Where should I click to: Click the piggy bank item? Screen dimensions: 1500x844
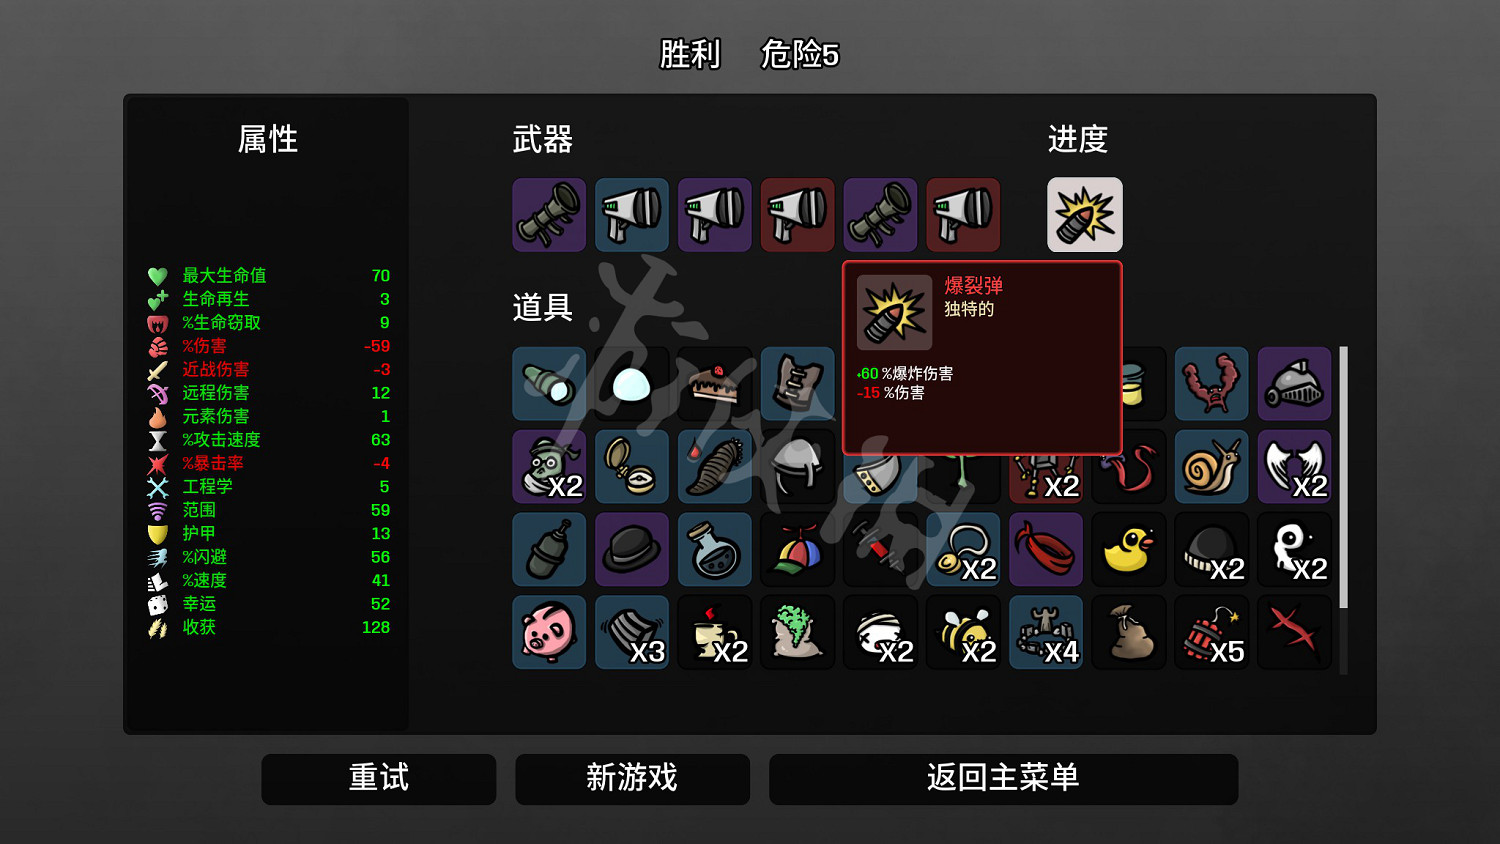pyautogui.click(x=549, y=632)
